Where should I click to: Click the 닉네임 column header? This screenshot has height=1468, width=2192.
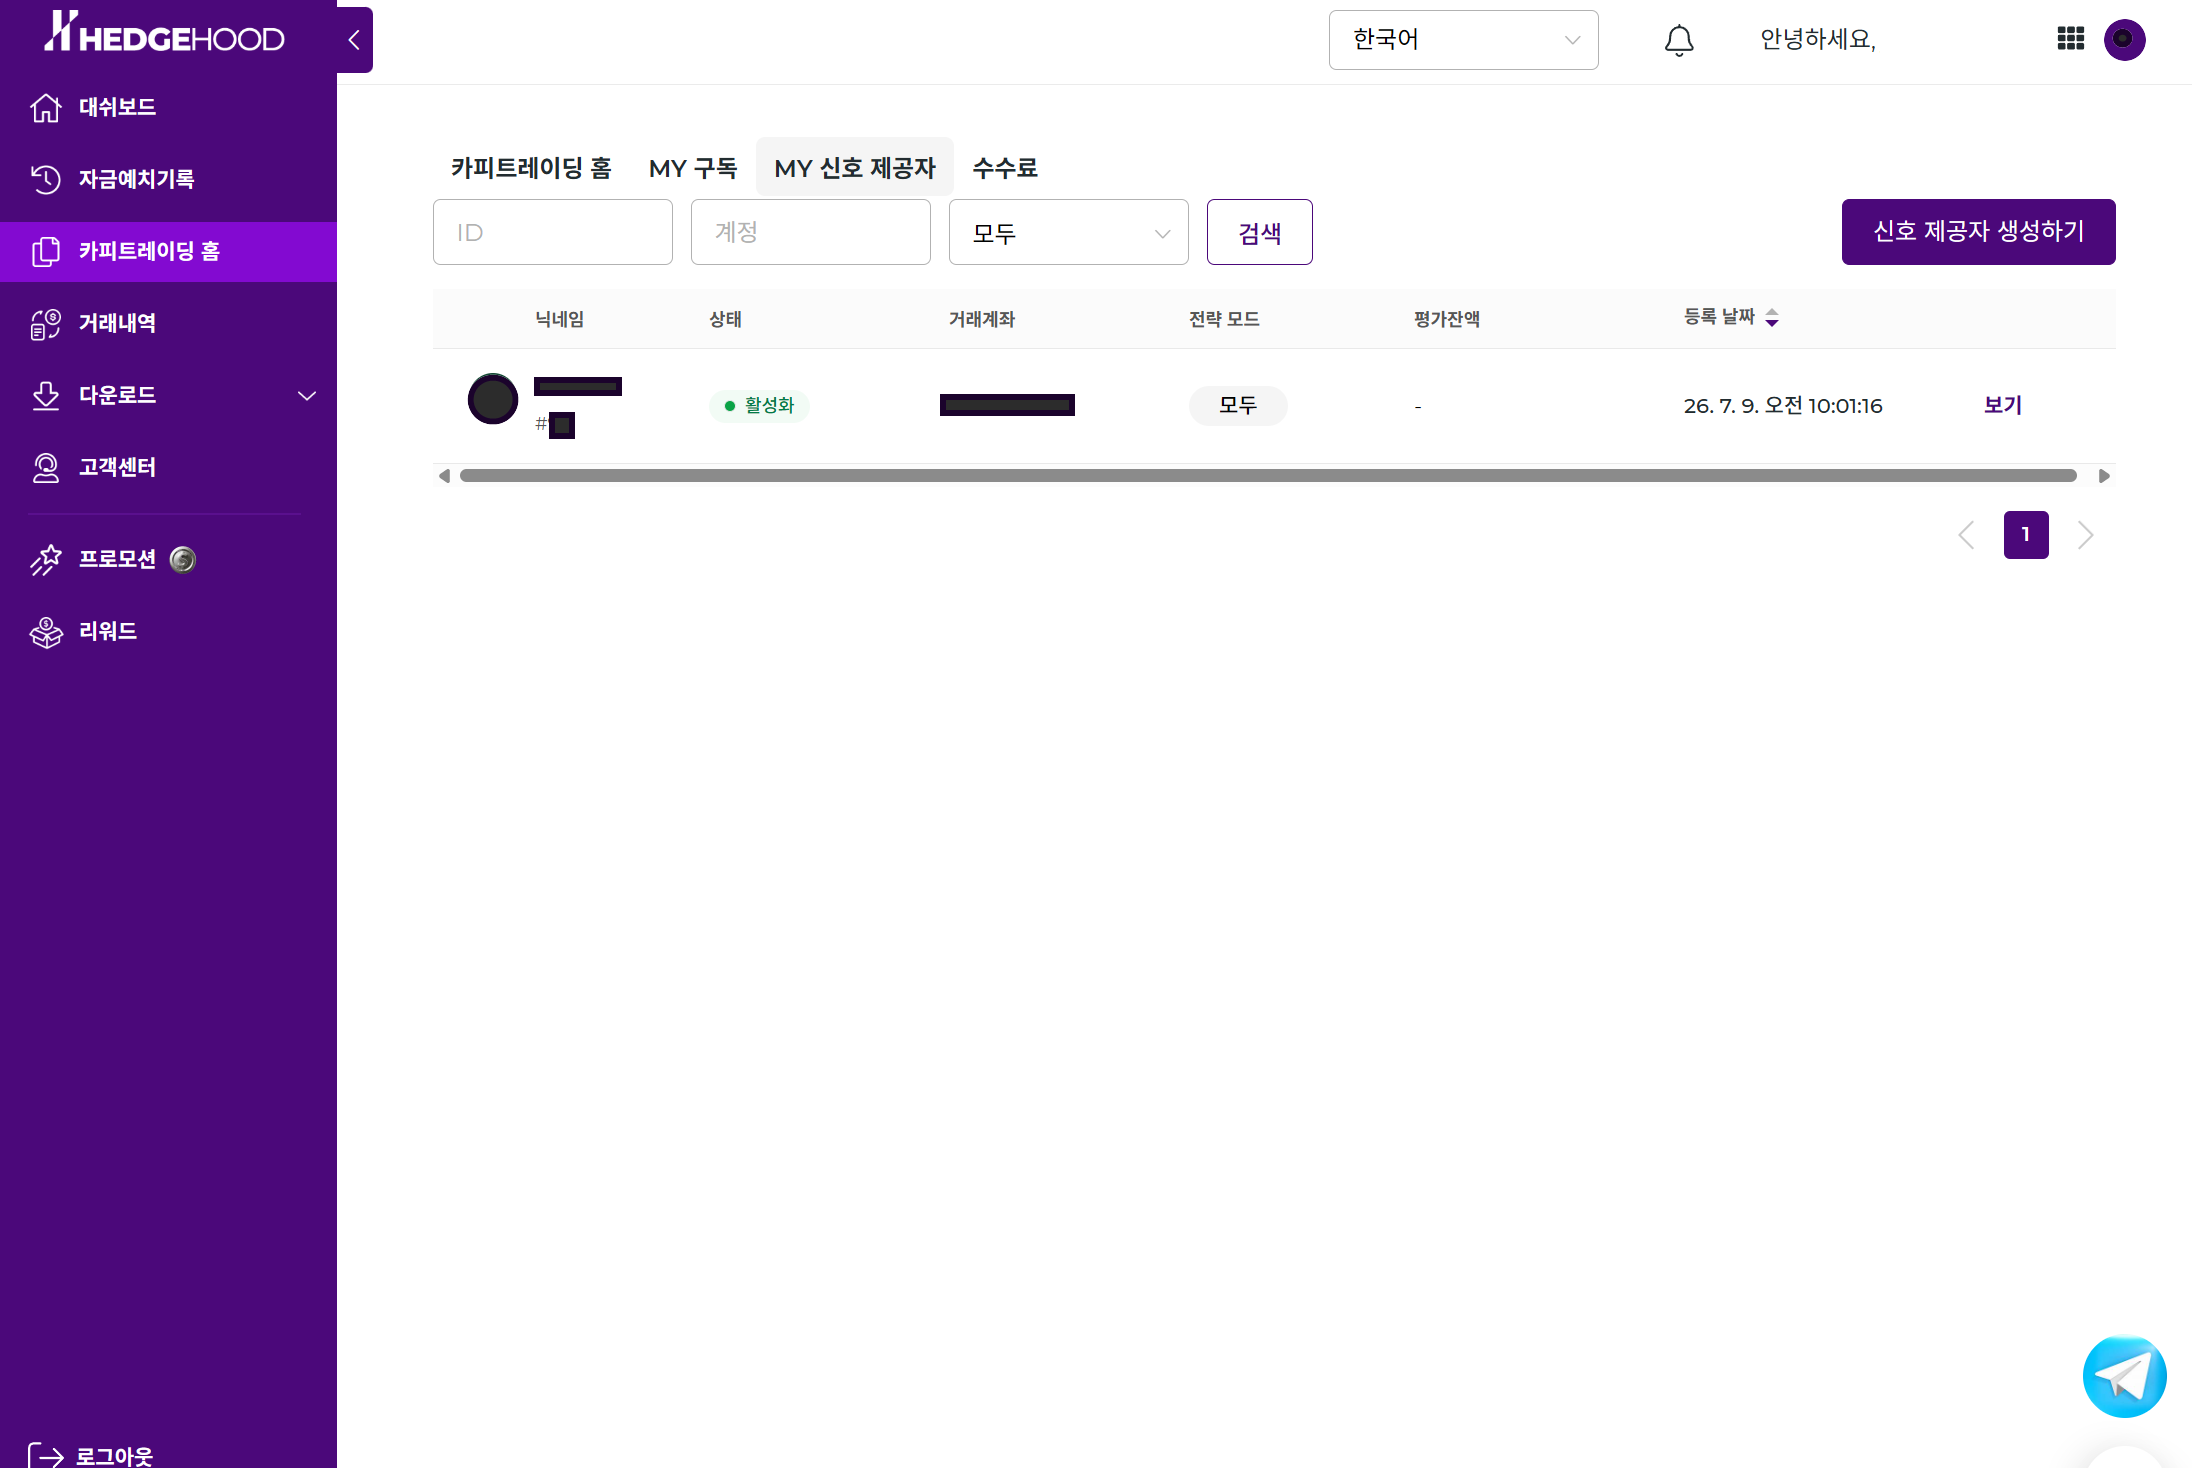tap(559, 319)
